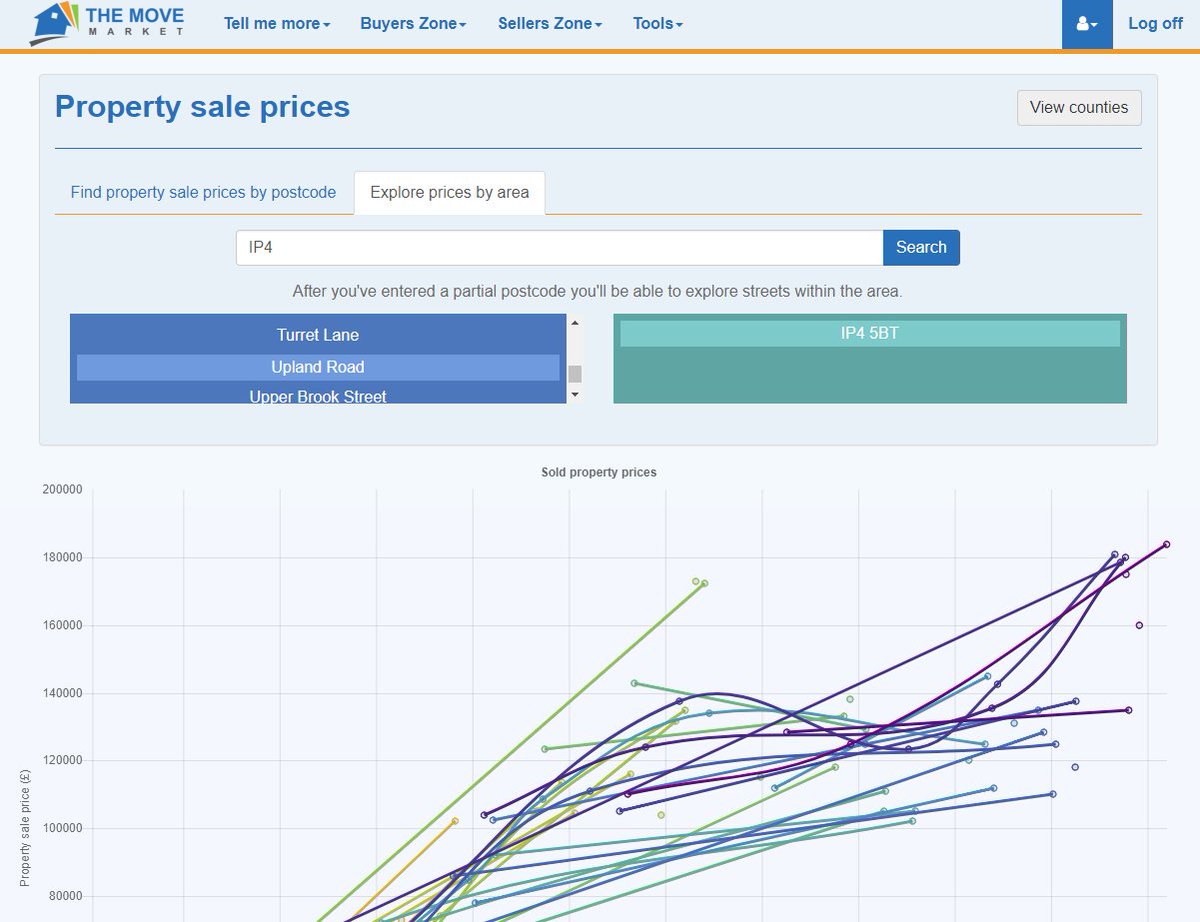Select the Explore prices by area tab

(449, 192)
